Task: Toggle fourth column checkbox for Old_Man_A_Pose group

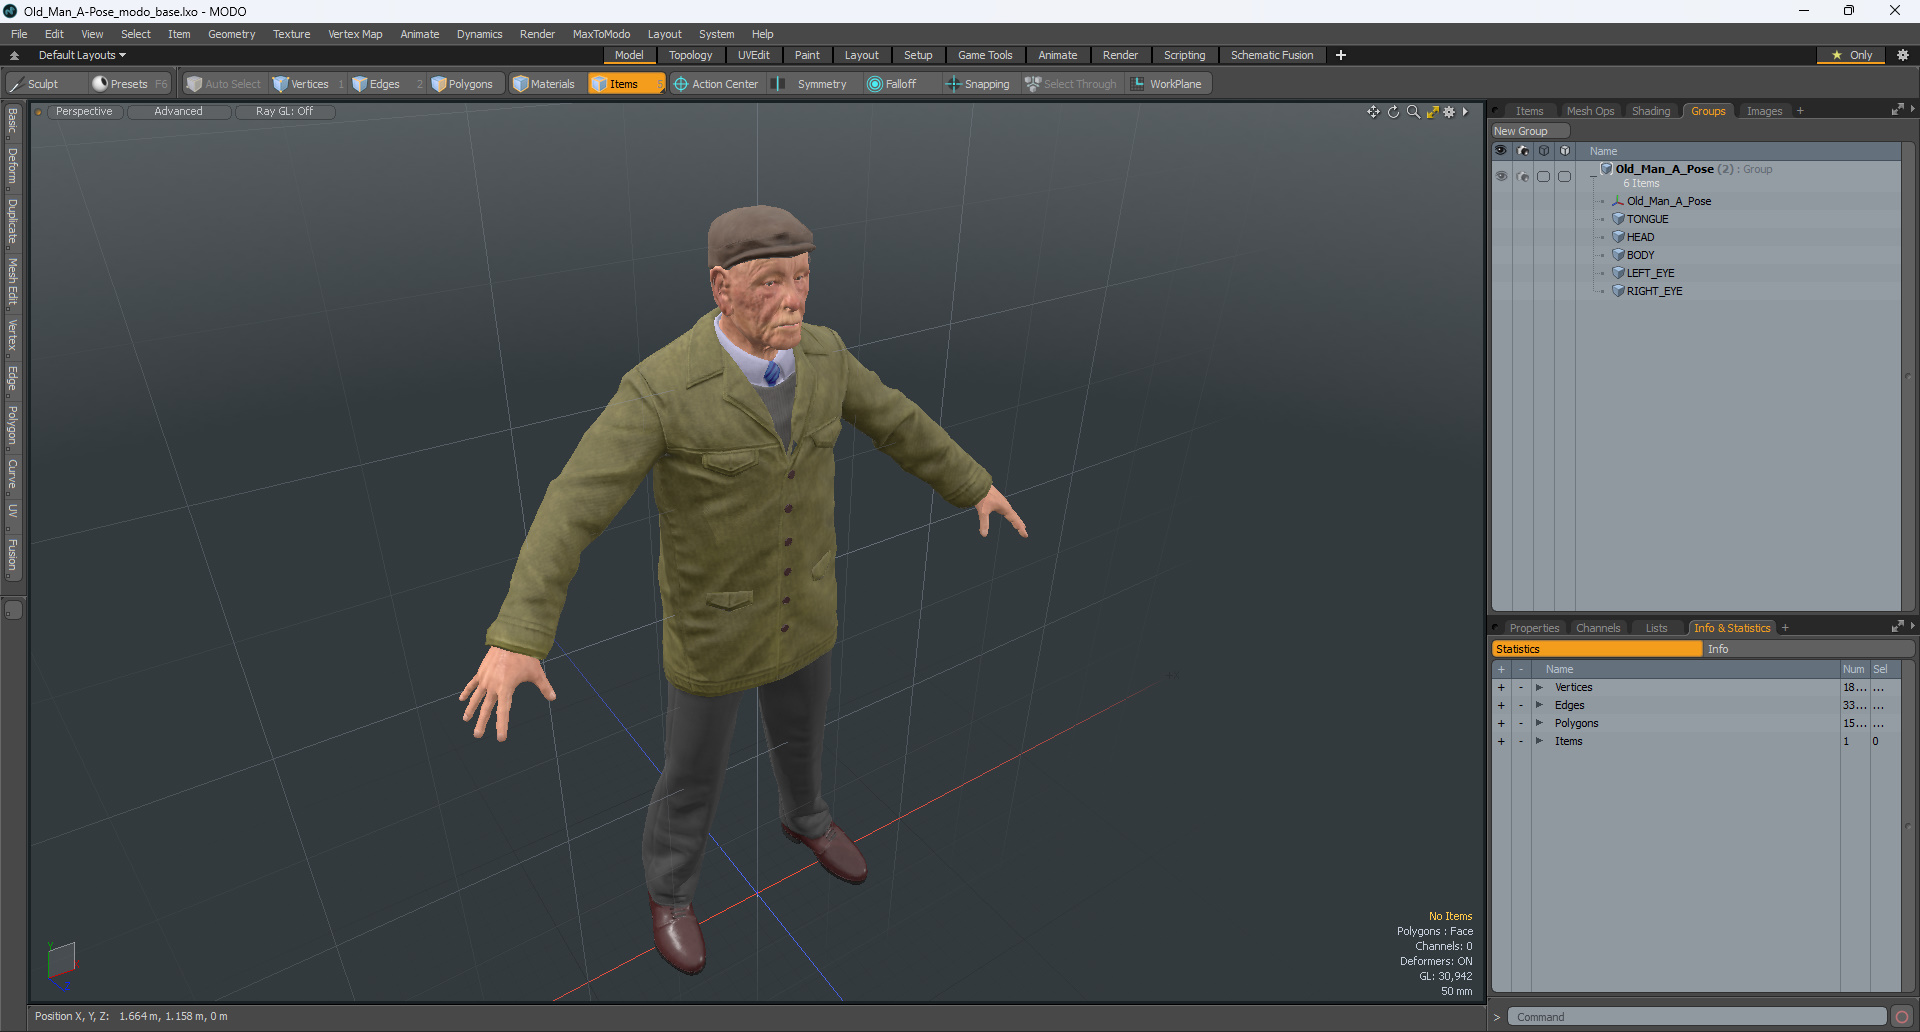Action: point(1565,176)
